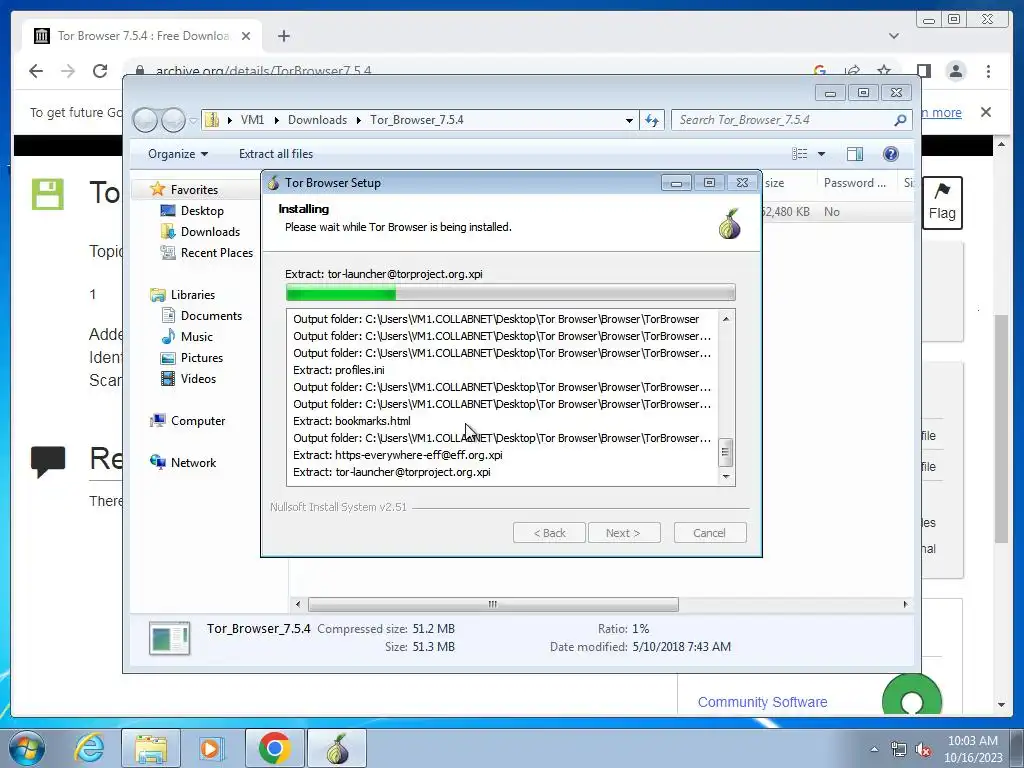Dismiss the Chrome info bar
The width and height of the screenshot is (1024, 768).
986,112
